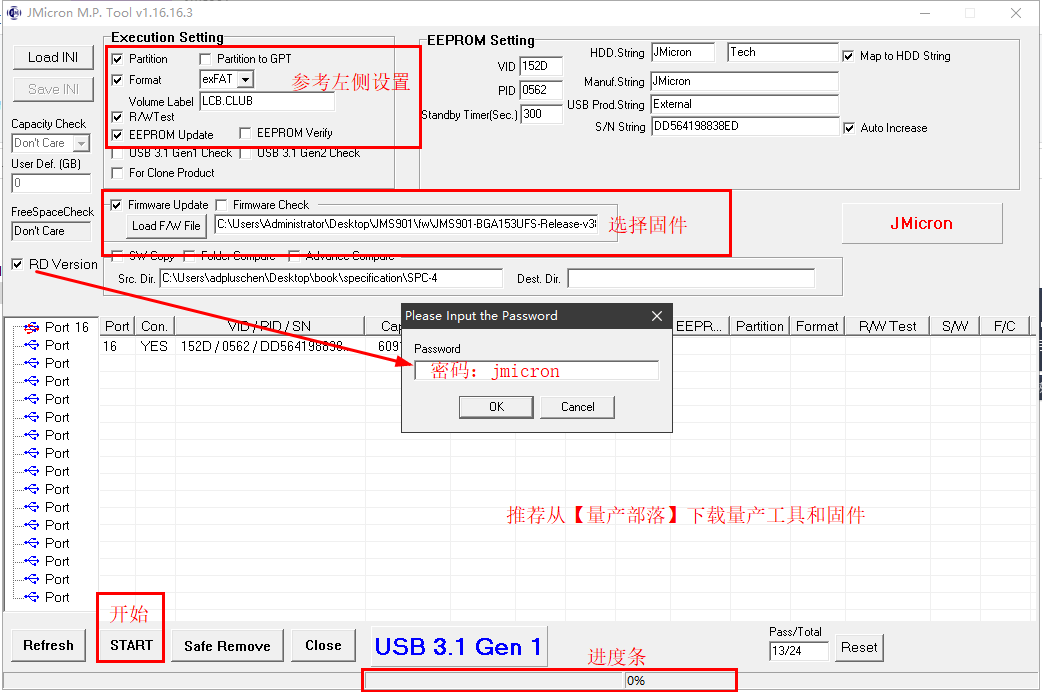Click the JMicron logo button
This screenshot has width=1042, height=692.
(x=922, y=223)
